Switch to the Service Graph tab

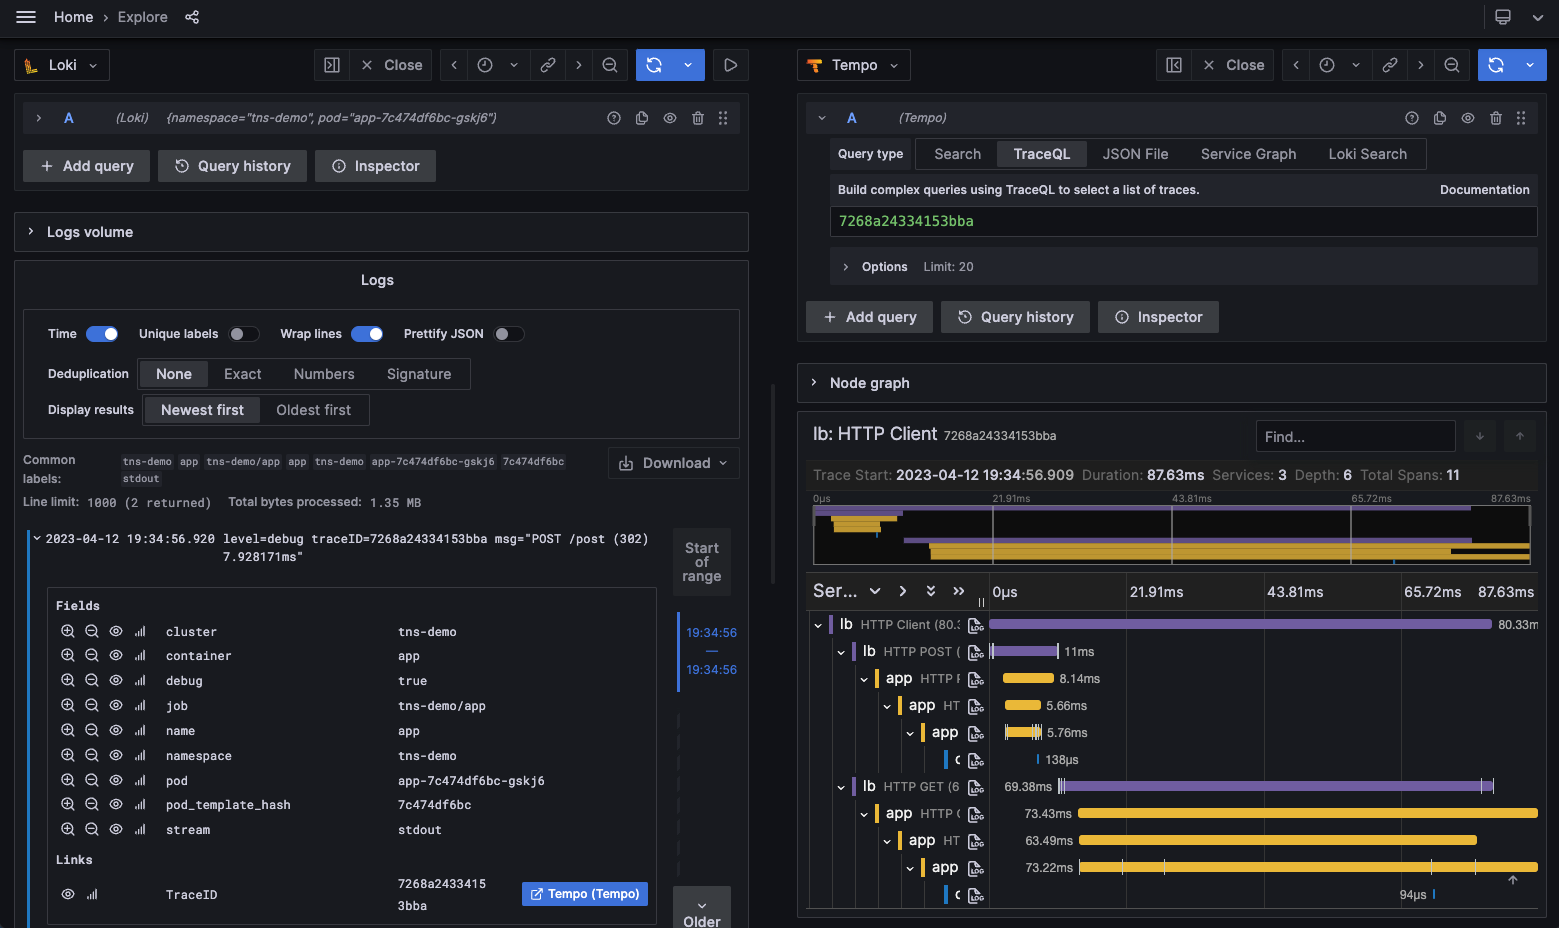[1248, 154]
